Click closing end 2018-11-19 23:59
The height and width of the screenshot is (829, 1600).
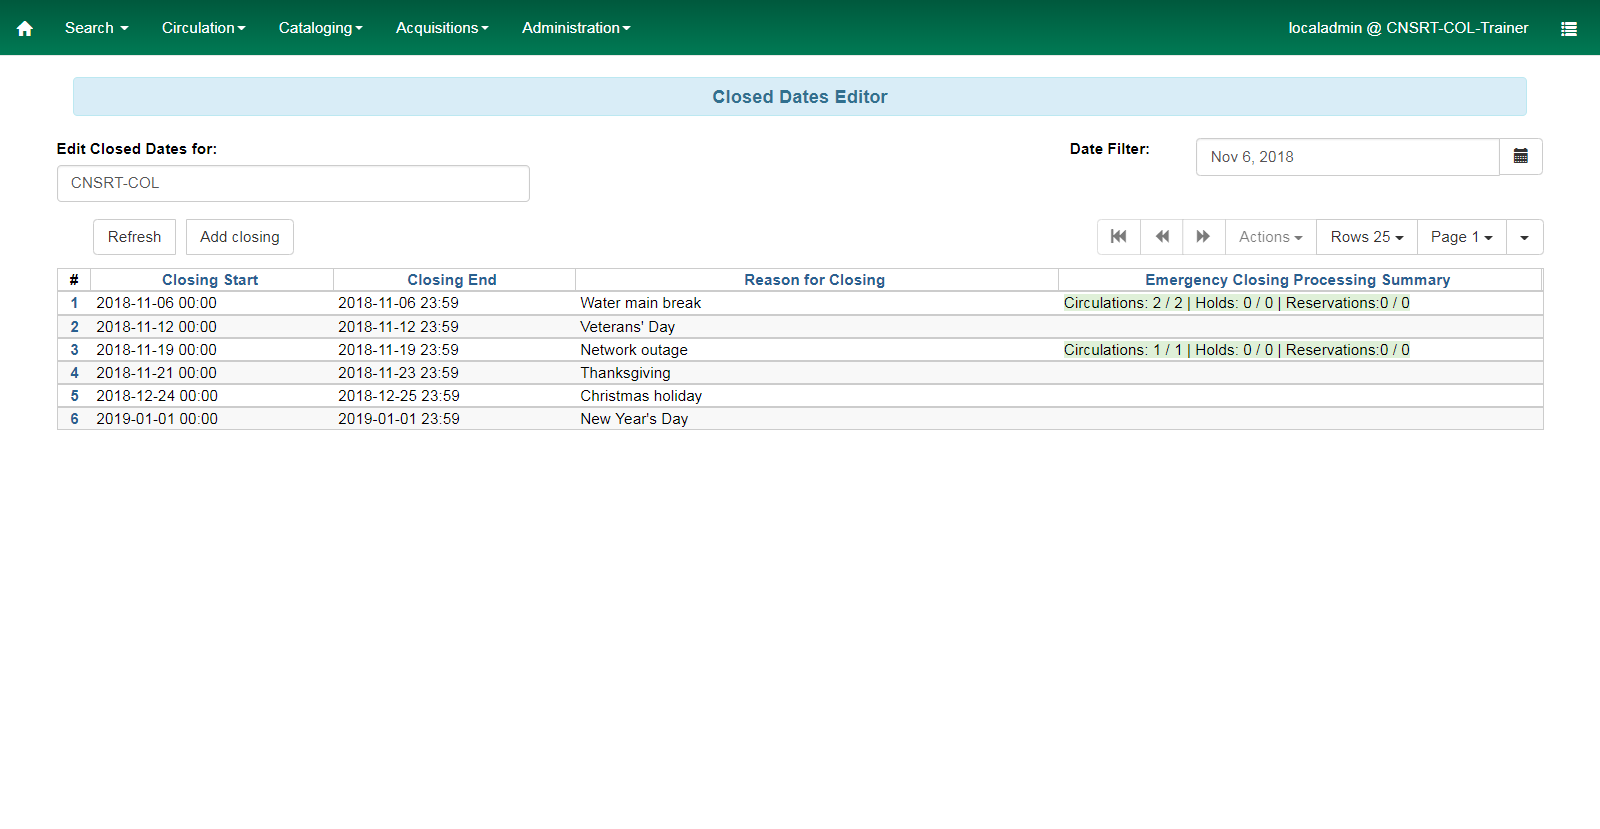pos(398,350)
